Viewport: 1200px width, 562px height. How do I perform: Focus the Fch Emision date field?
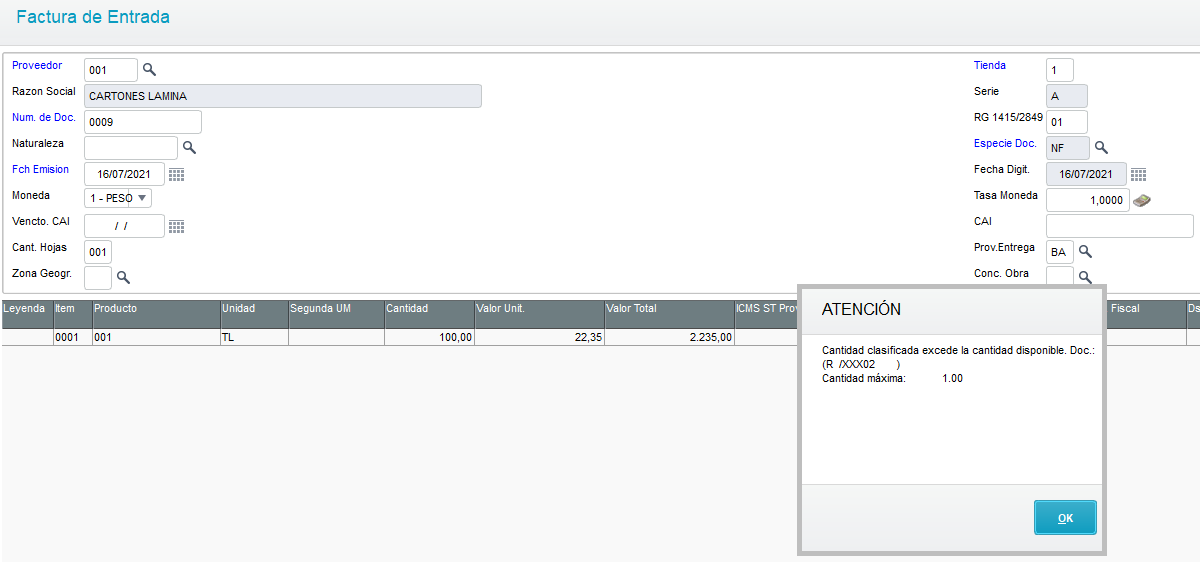click(124, 174)
